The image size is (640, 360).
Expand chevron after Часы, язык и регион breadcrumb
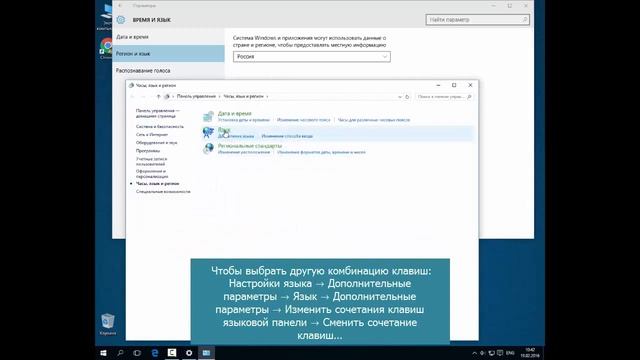click(267, 97)
